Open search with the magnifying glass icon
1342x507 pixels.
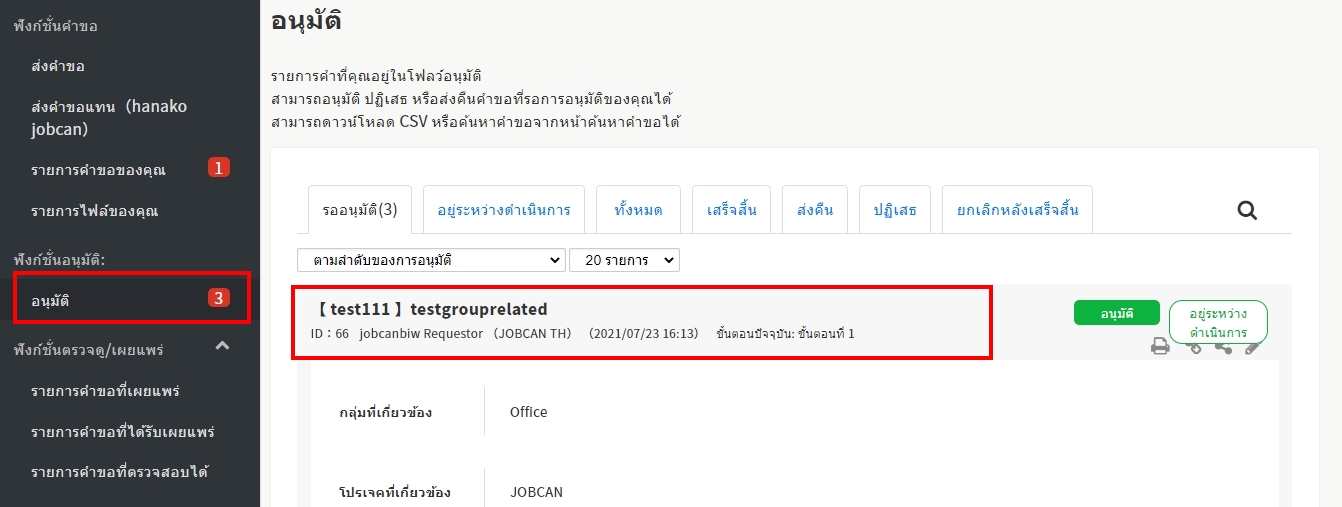coord(1247,210)
